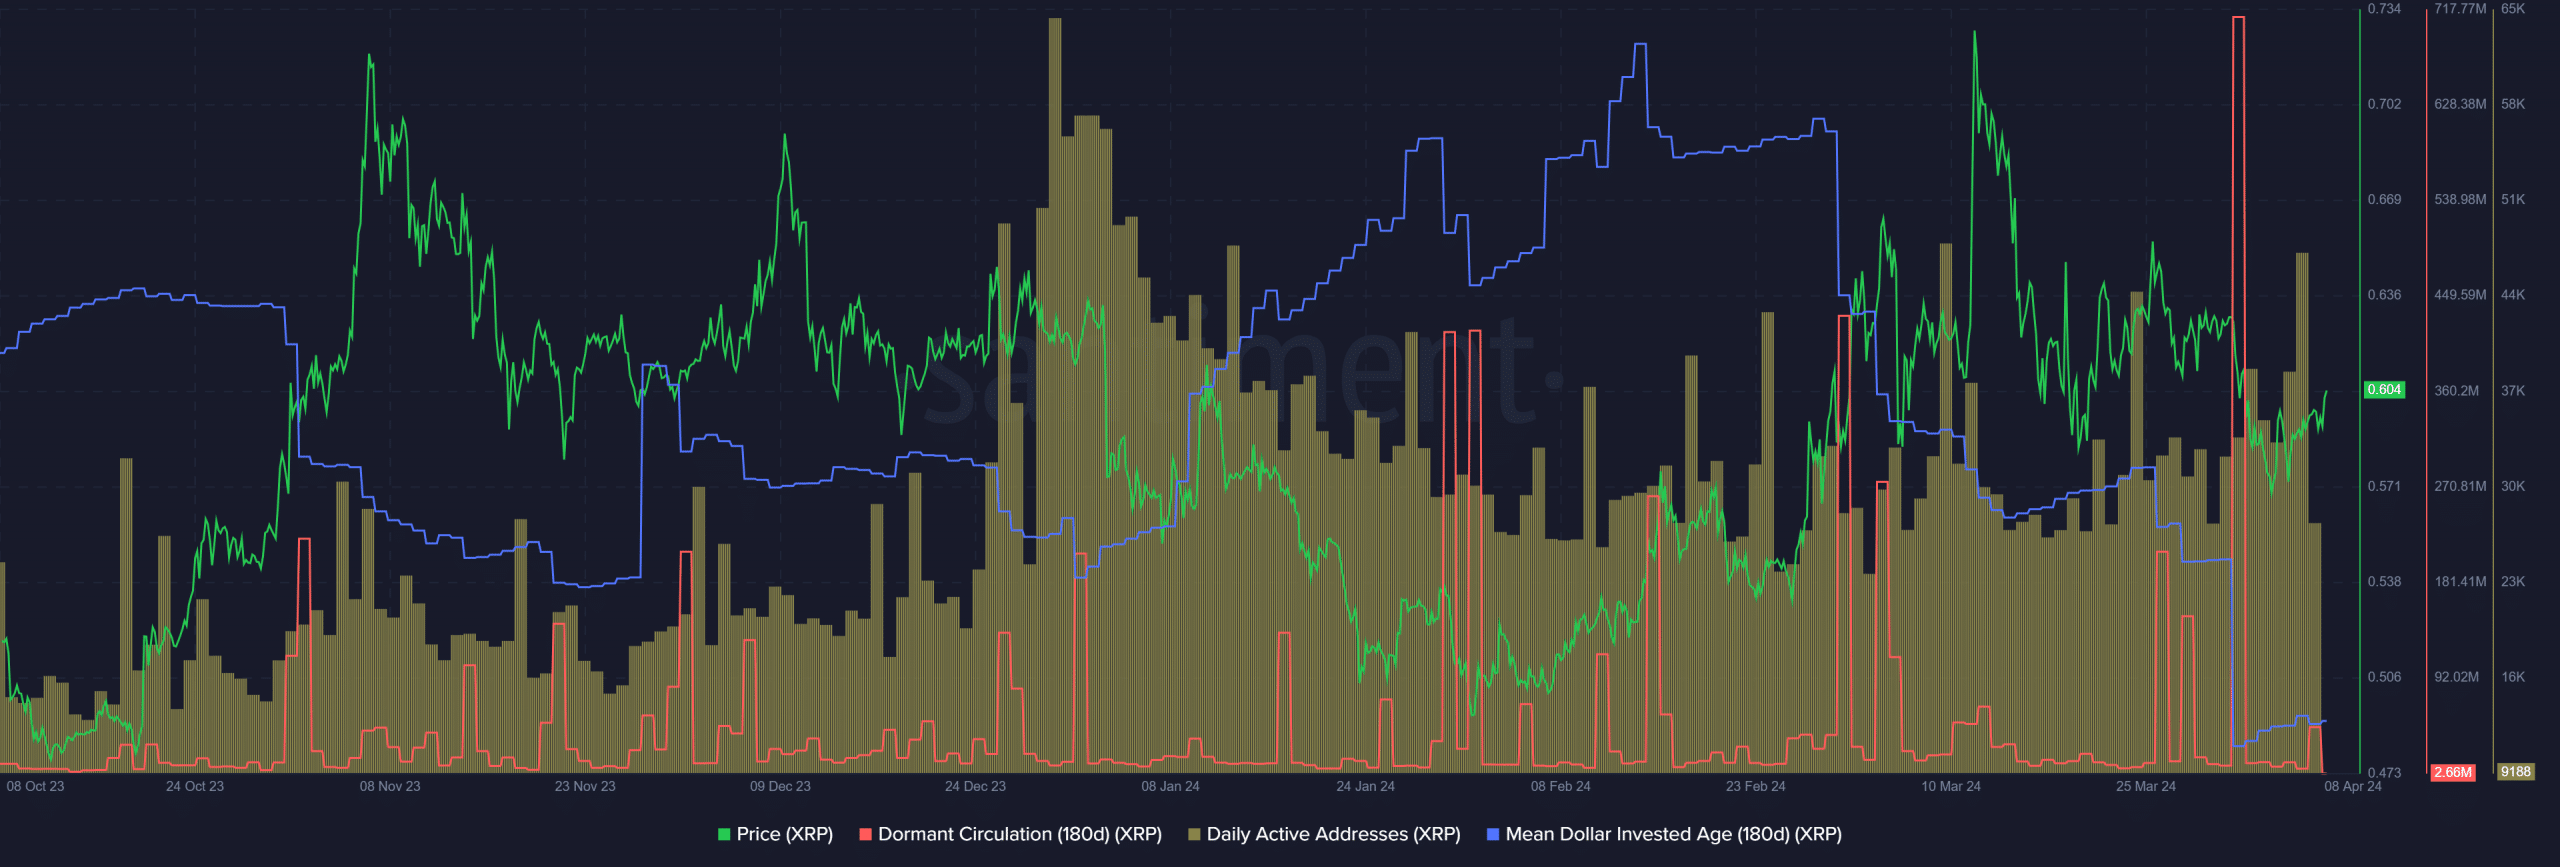Select the 08 Apr 24 date label
The width and height of the screenshot is (2560, 867).
(2352, 786)
